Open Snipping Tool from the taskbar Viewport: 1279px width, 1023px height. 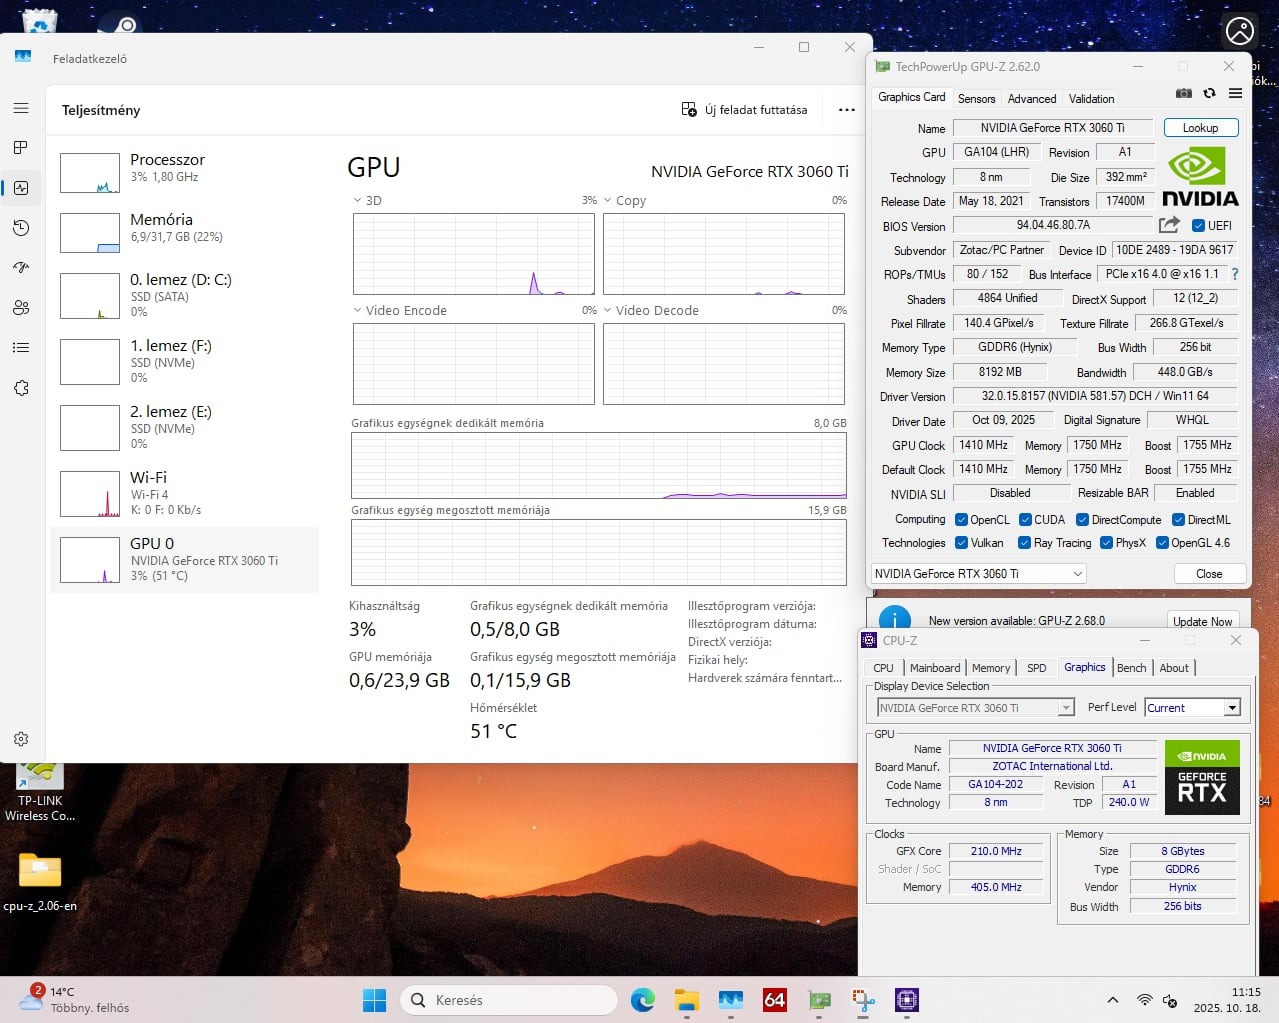863,1000
